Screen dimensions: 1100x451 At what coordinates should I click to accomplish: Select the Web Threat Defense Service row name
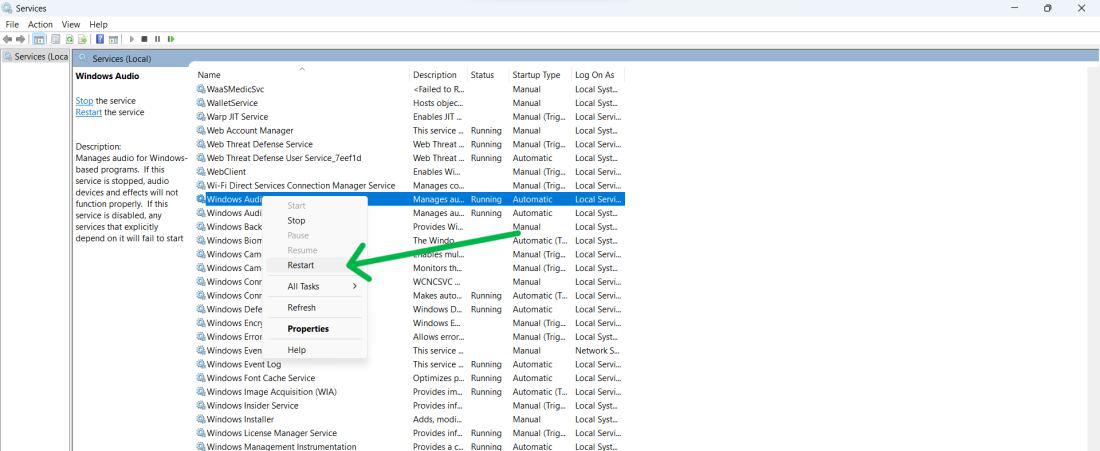[260, 144]
